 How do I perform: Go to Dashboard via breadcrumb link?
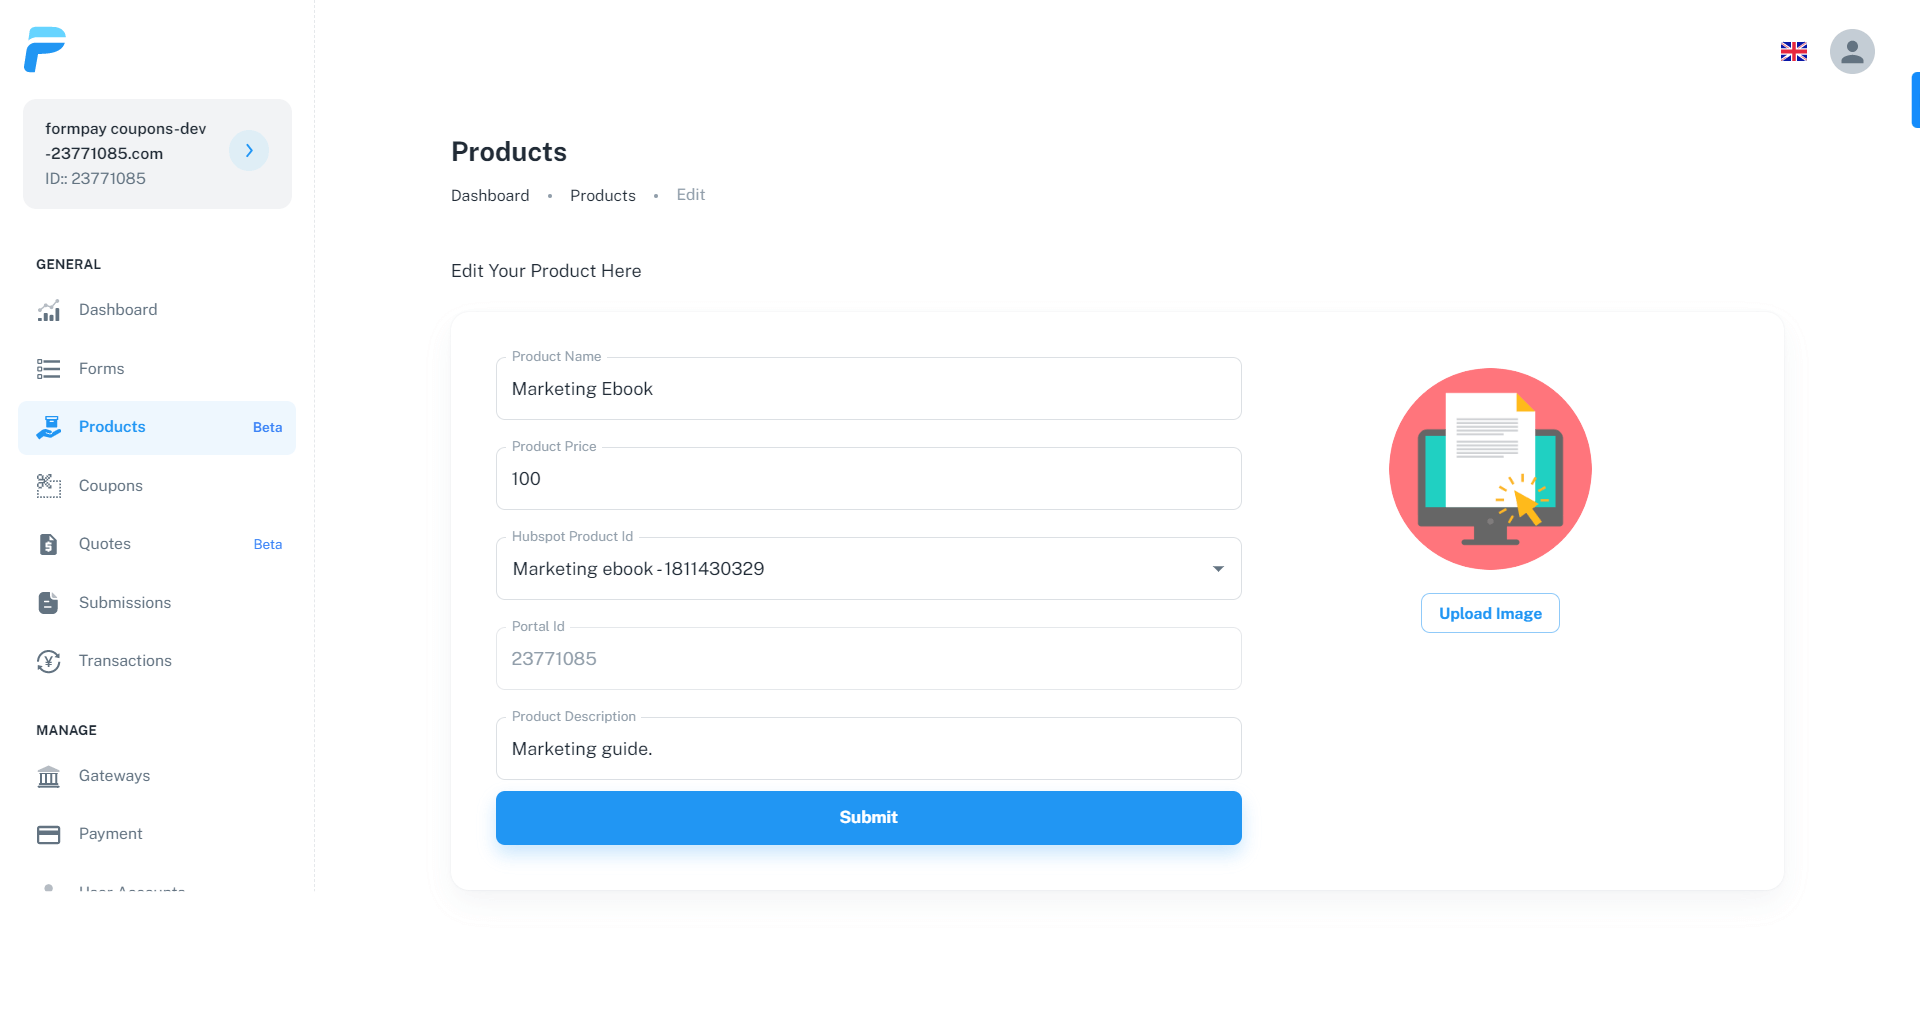pyautogui.click(x=490, y=196)
